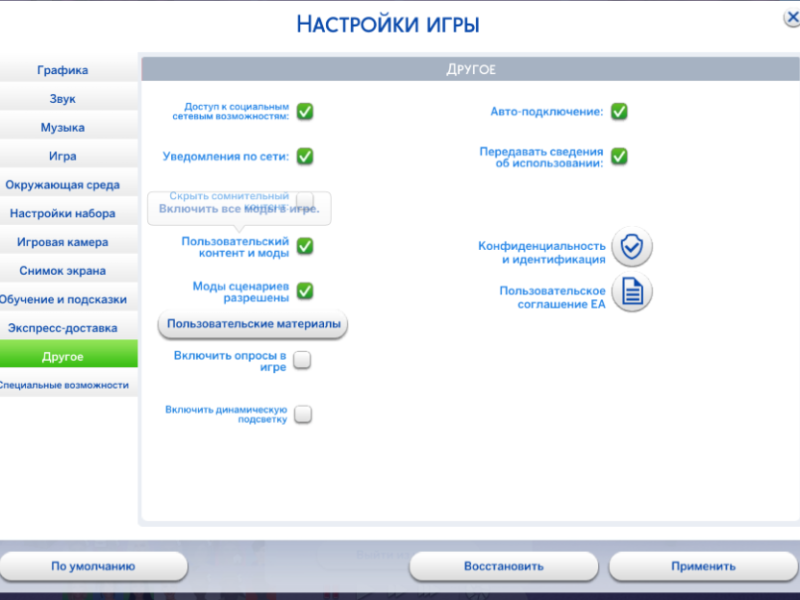The width and height of the screenshot is (800, 600).
Task: Click the Уведомления по сети label
Action: (226, 157)
